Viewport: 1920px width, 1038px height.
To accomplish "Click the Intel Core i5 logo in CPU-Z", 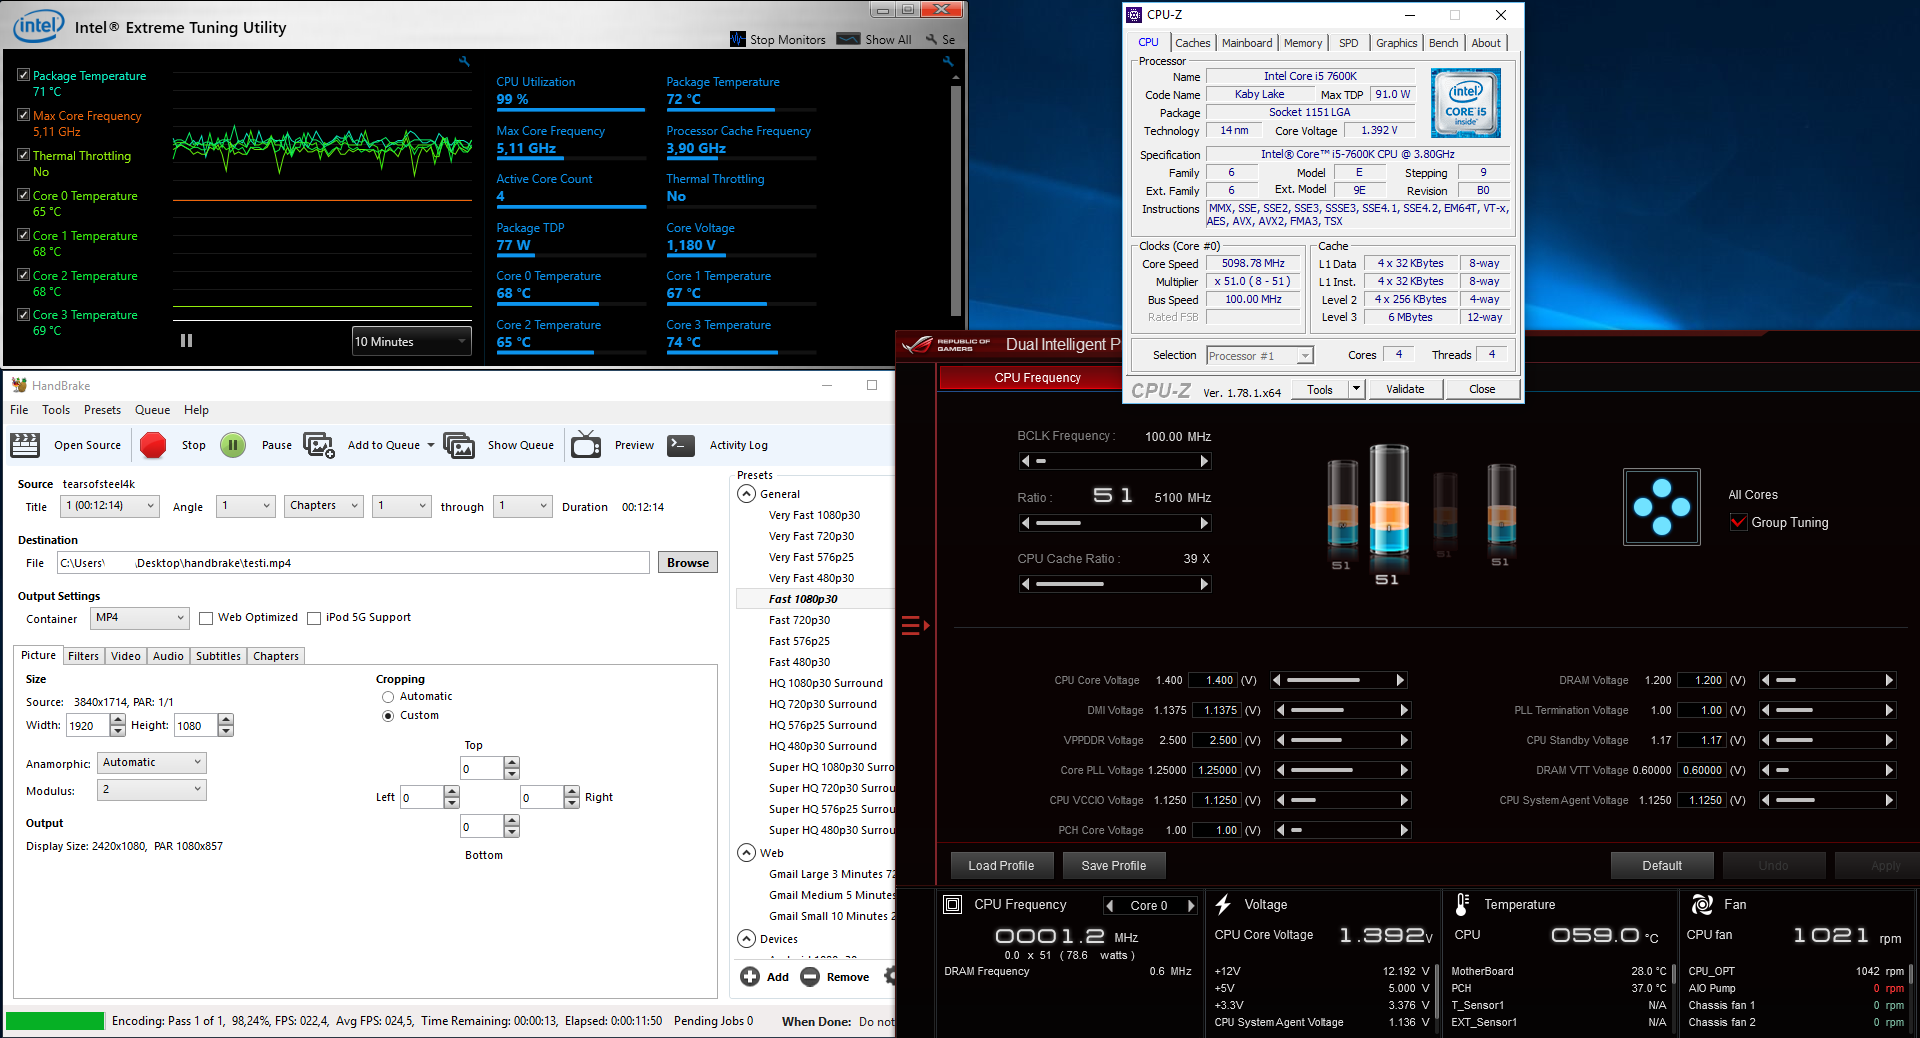I will 1466,103.
